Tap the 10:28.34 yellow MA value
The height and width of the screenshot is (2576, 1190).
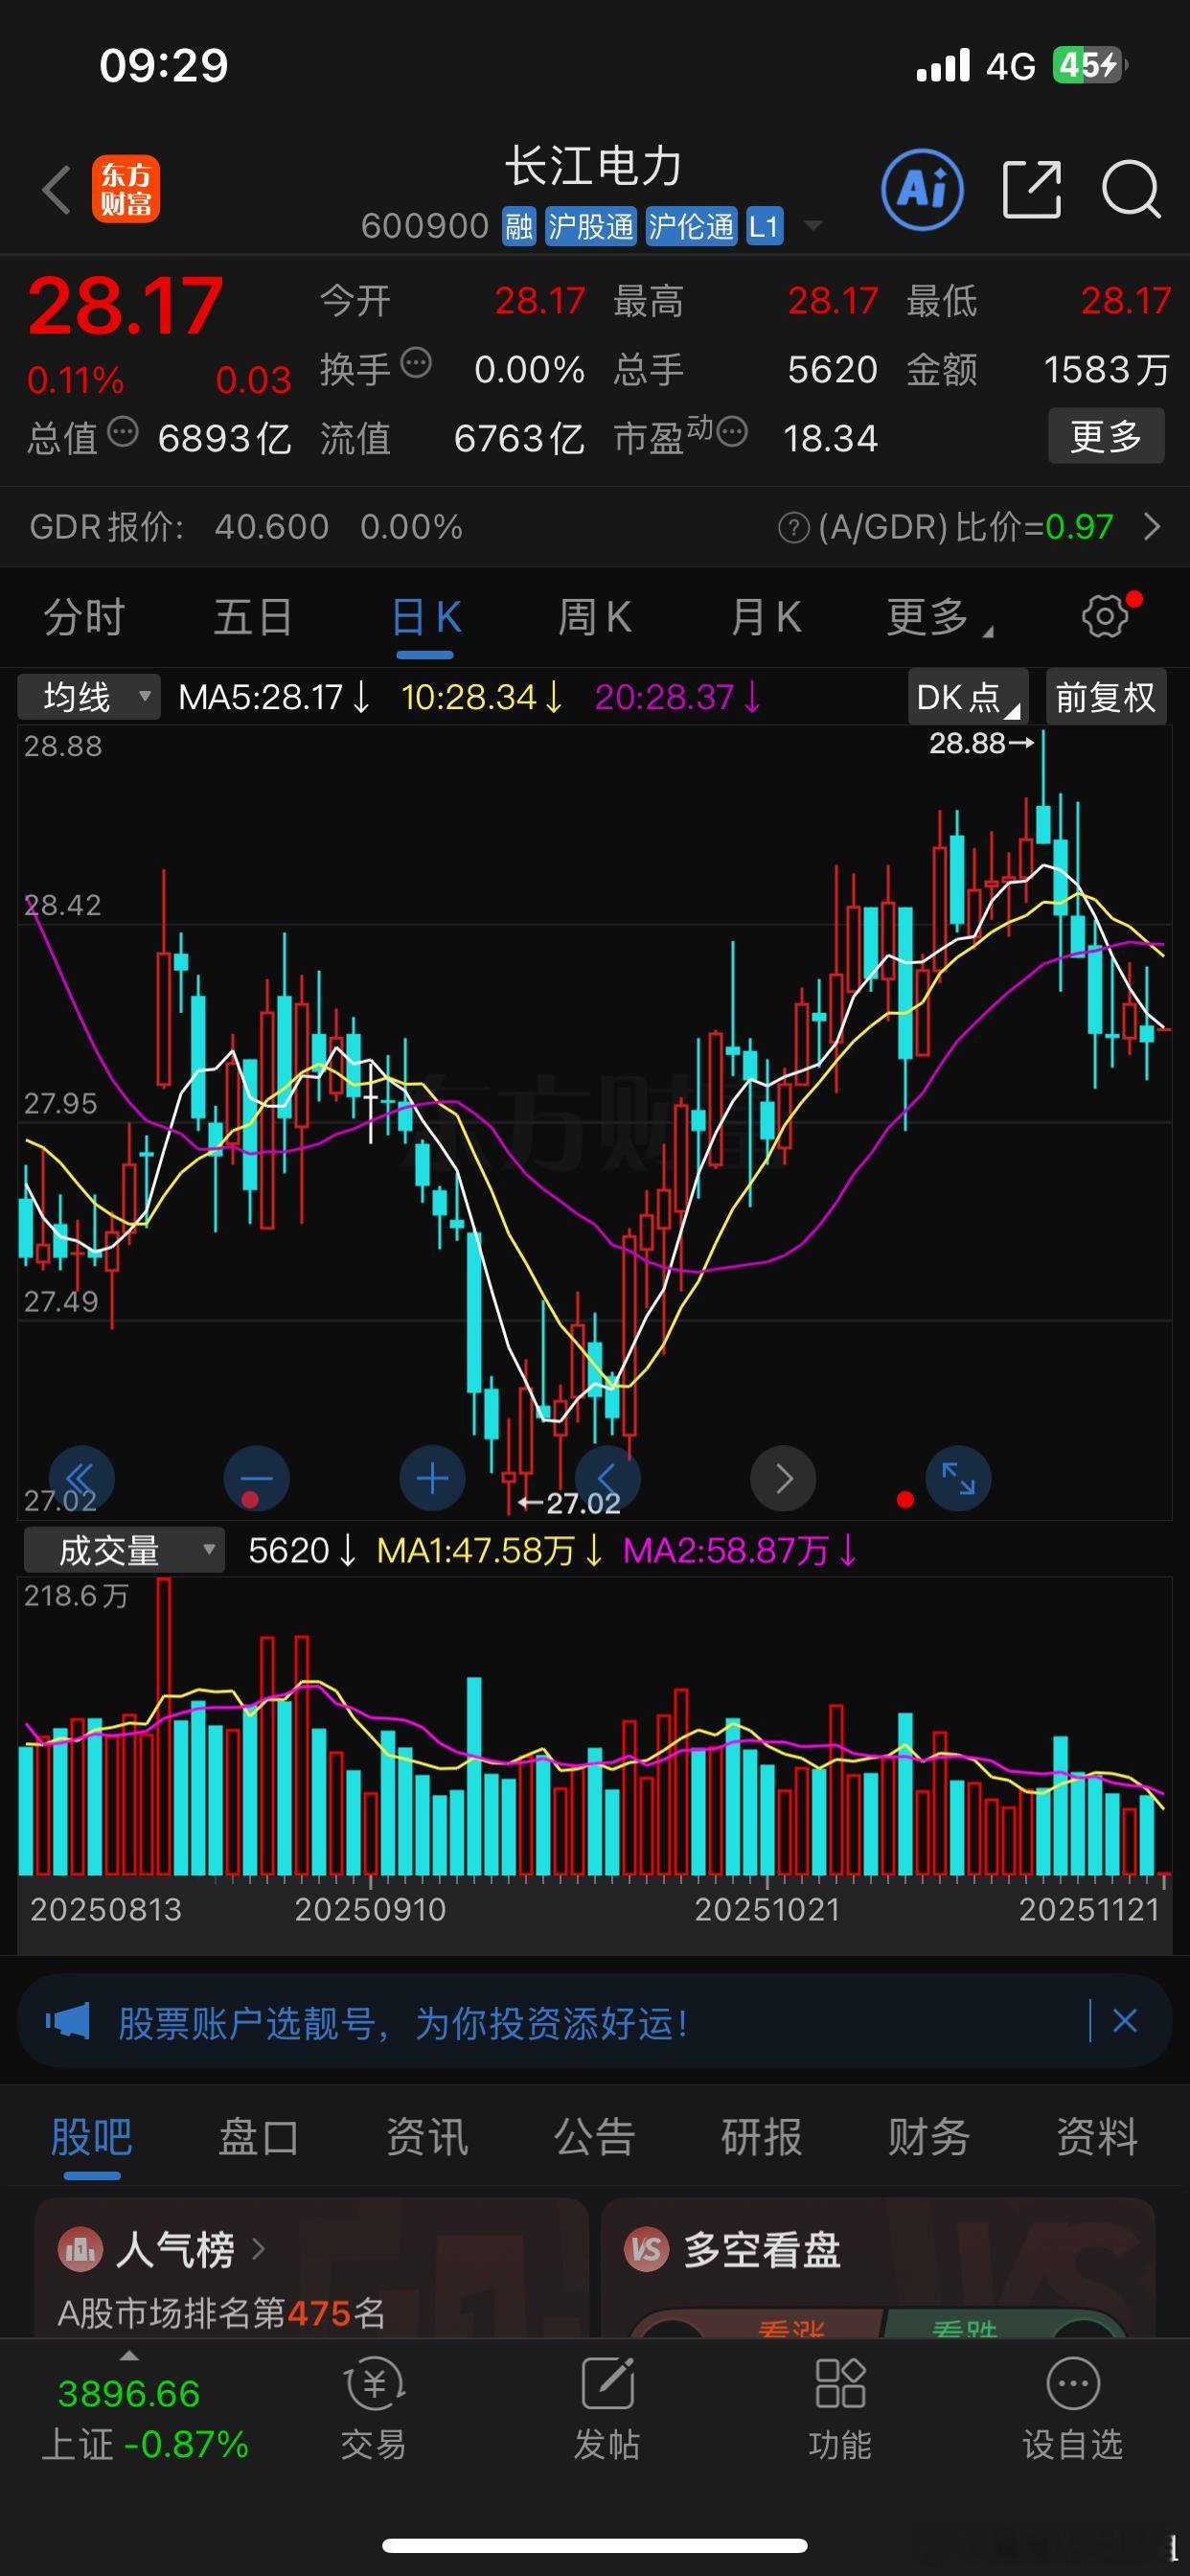(x=482, y=697)
